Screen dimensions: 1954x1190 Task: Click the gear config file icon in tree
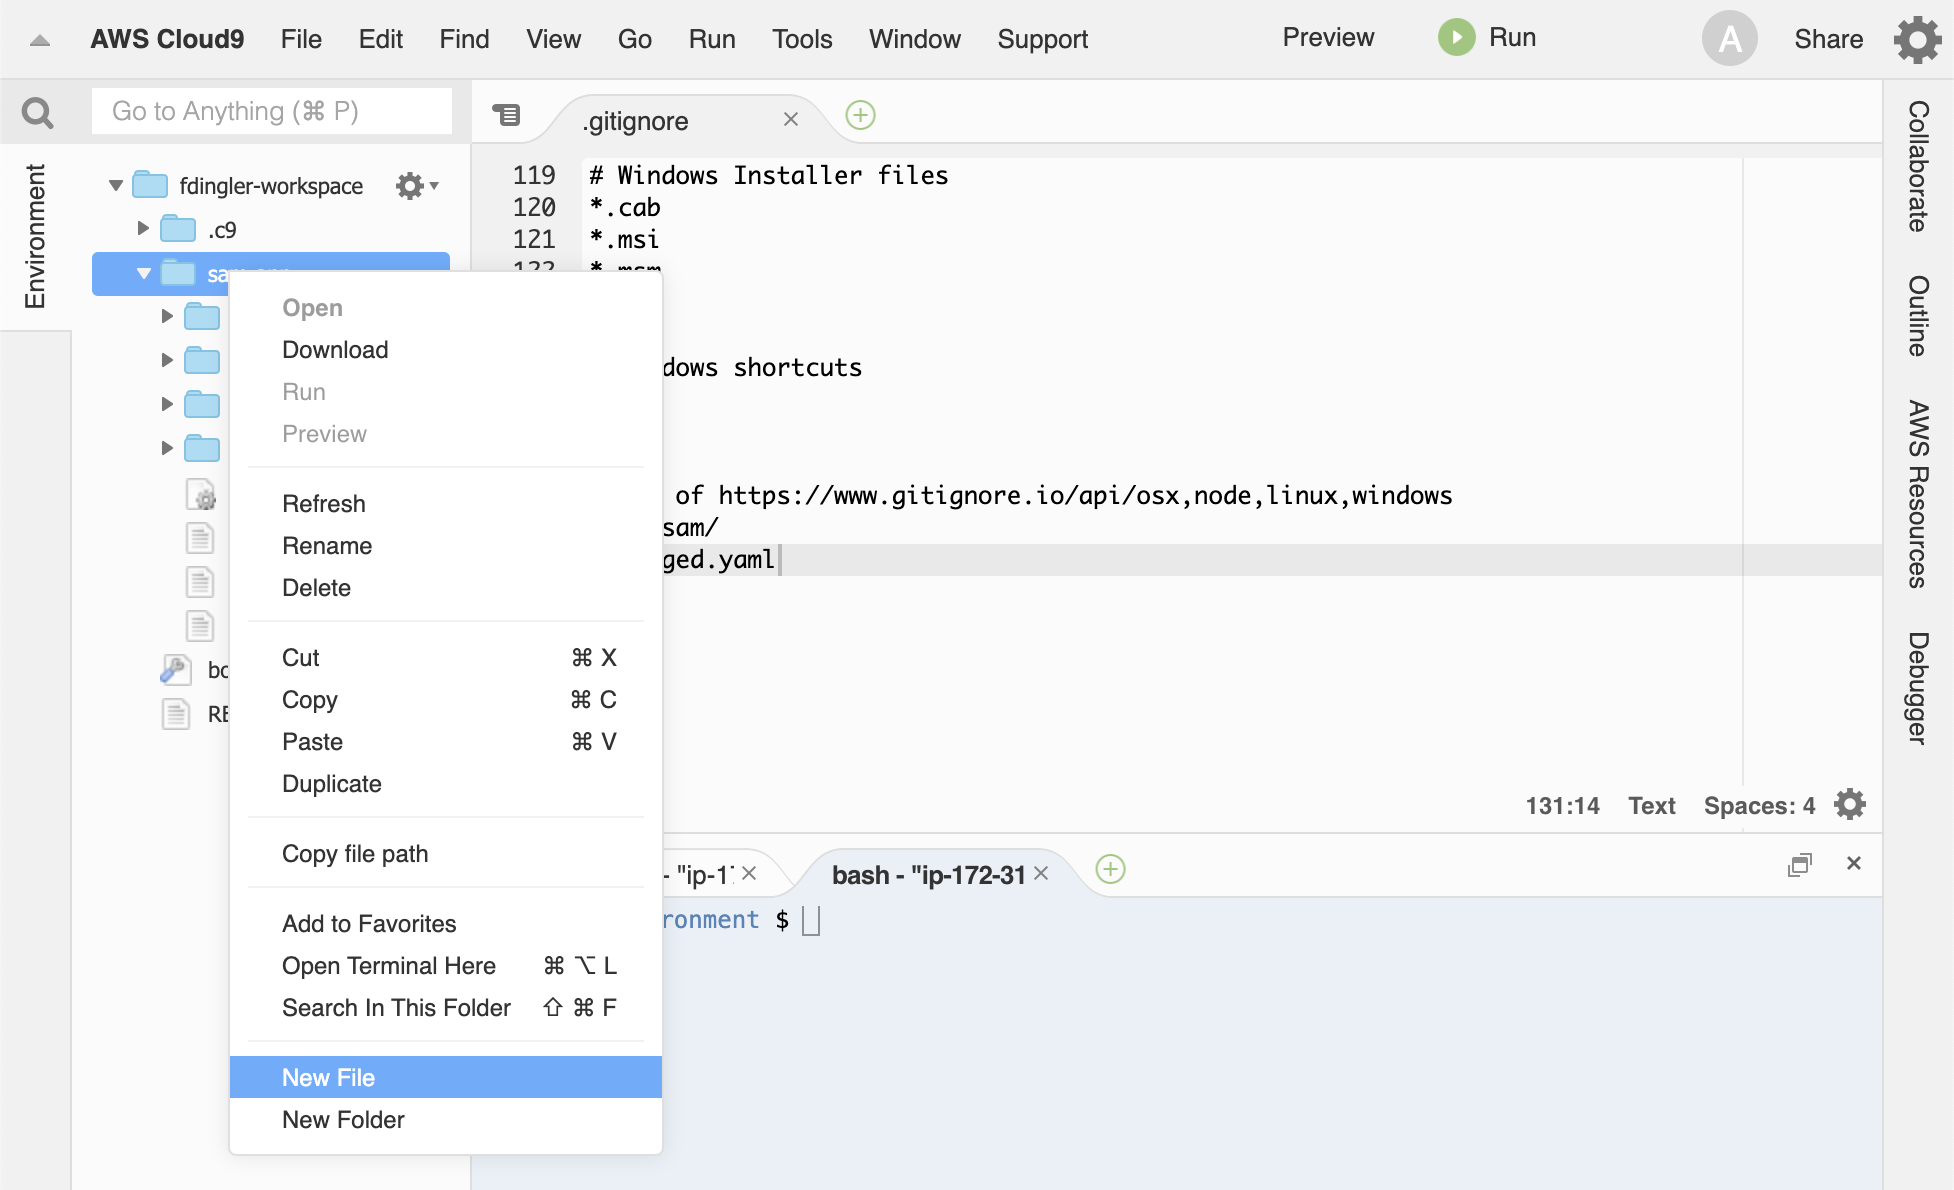tap(201, 494)
